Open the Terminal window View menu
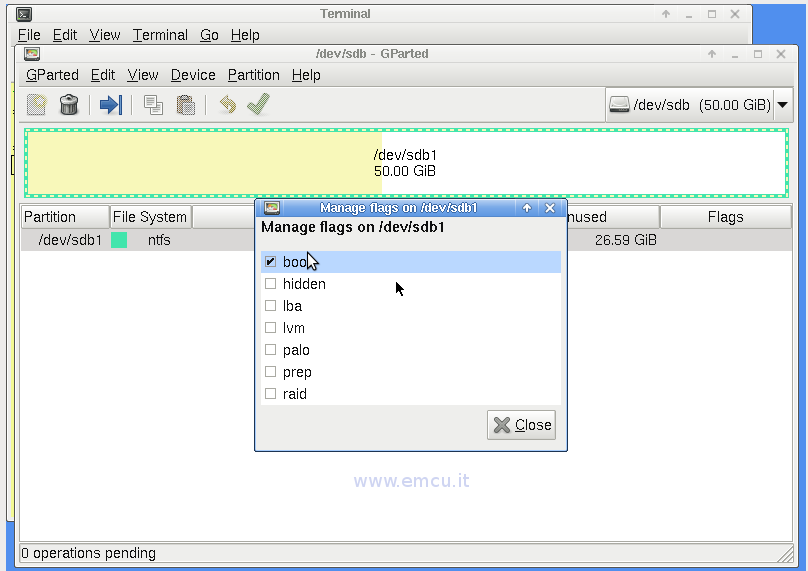This screenshot has height=571, width=808. [105, 35]
